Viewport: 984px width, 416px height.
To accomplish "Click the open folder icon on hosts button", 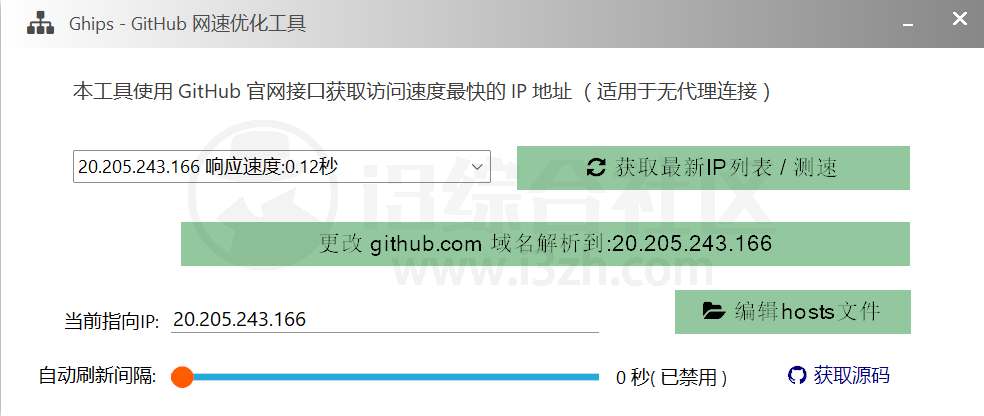I will coord(714,311).
